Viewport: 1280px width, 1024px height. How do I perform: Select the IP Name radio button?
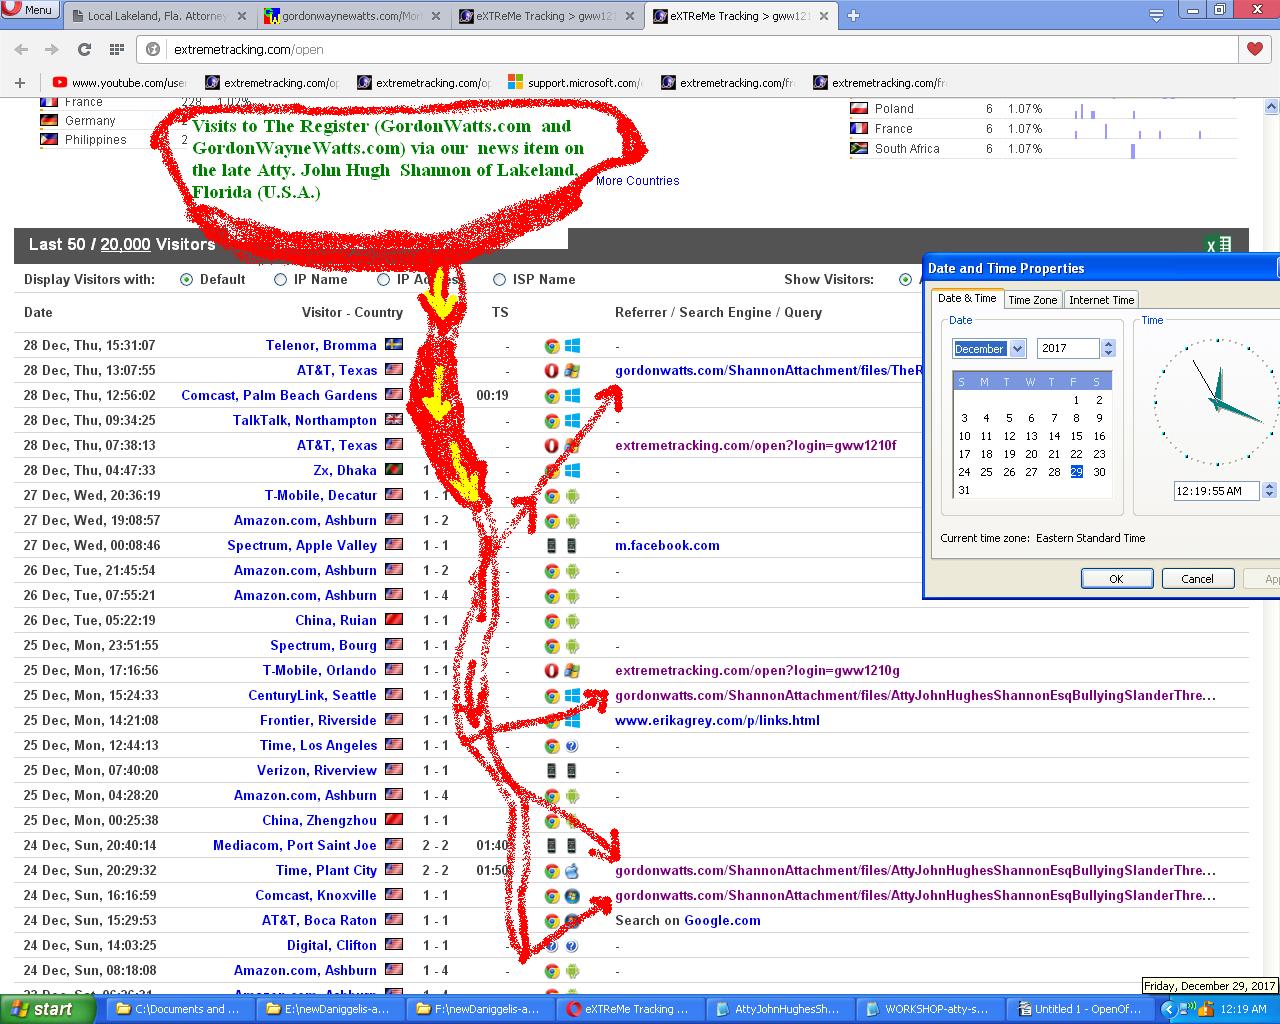click(281, 280)
